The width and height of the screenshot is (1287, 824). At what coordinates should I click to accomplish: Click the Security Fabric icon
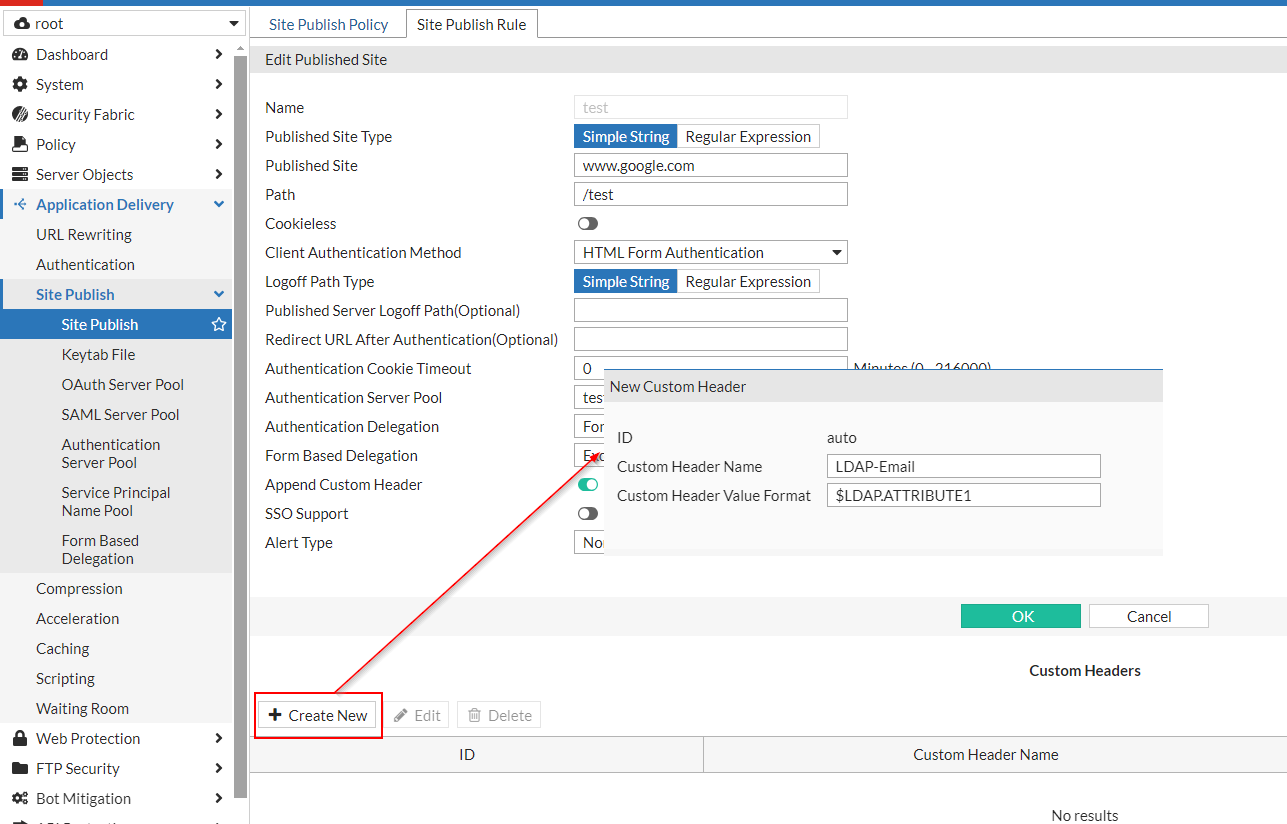[x=19, y=115]
